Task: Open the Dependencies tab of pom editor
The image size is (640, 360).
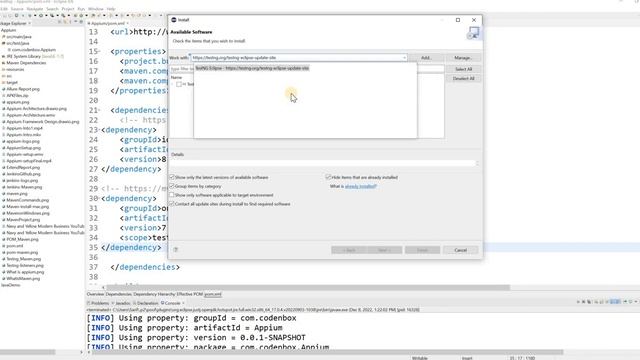Action: 119,294
